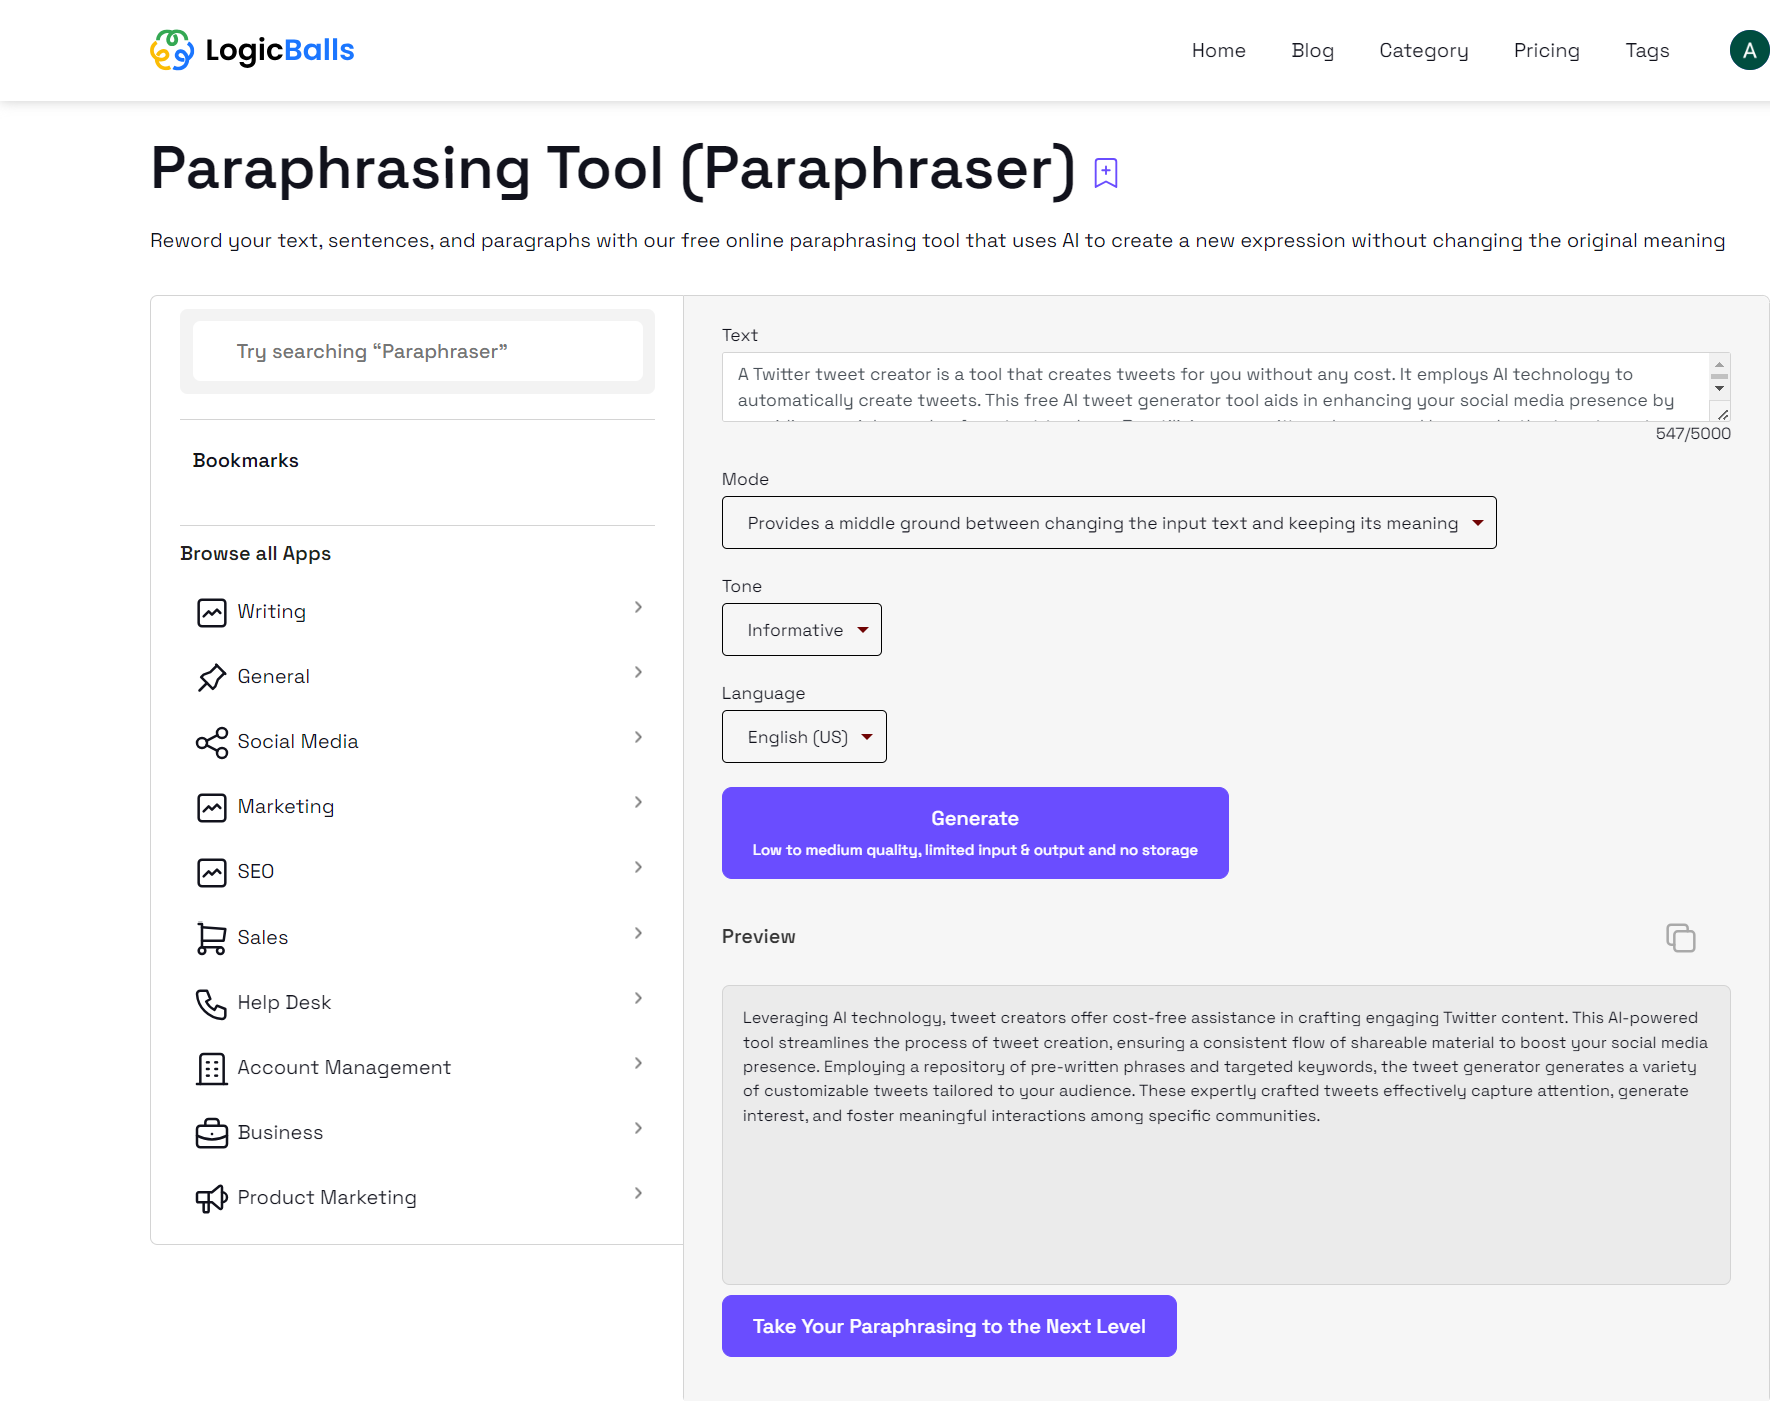
Task: Click the Bookmarks heading
Action: [245, 460]
